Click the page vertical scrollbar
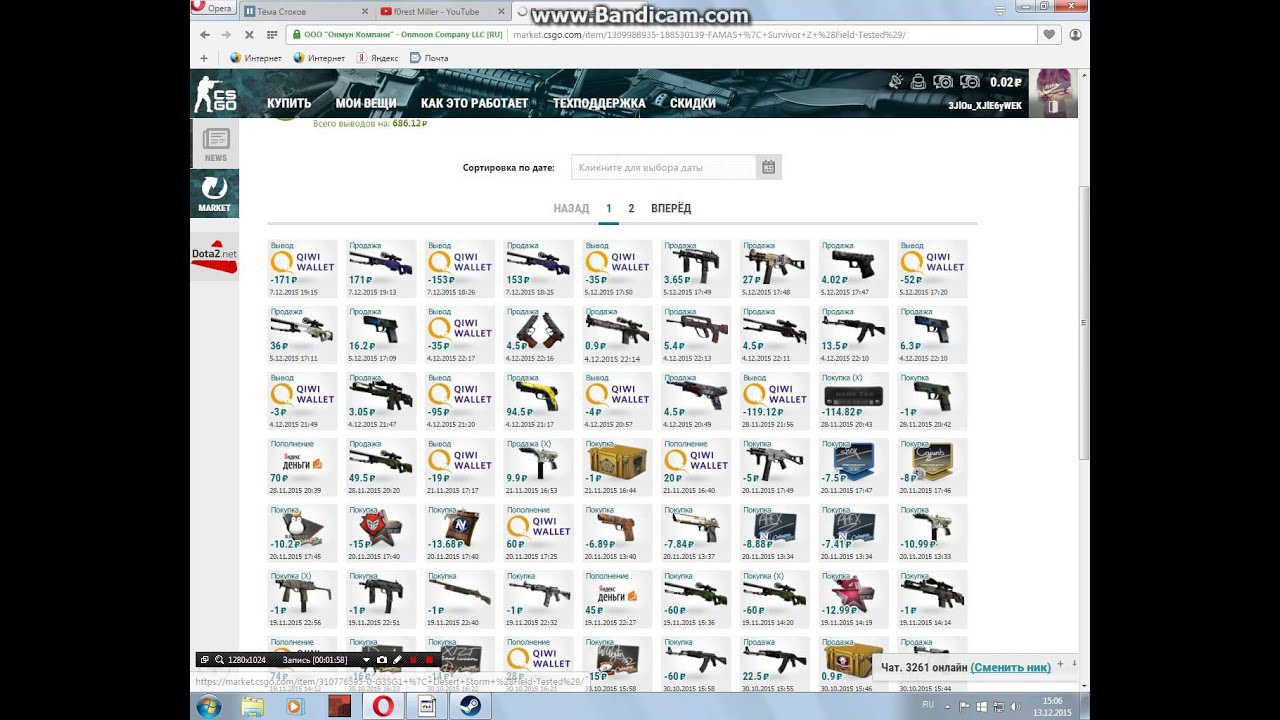 (1083, 323)
